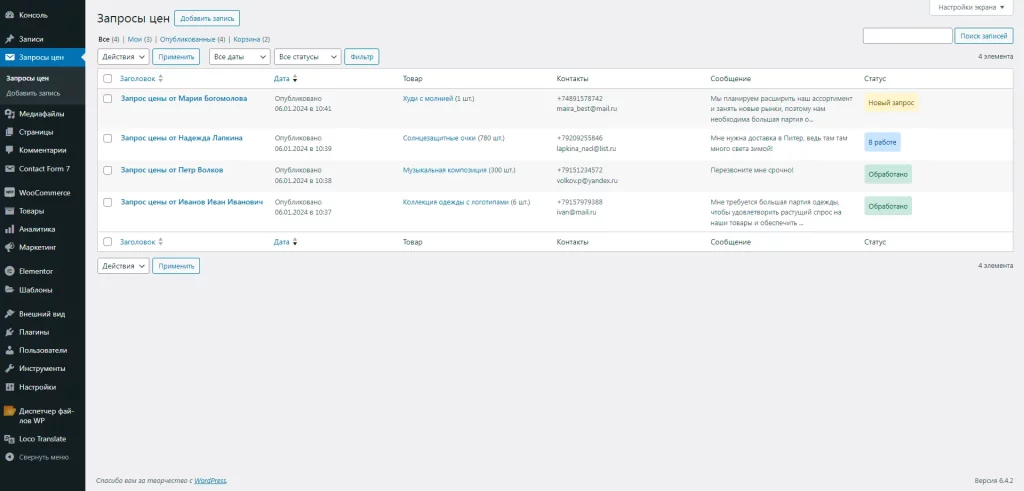Click the Loco Translate icon

pyautogui.click(x=10, y=439)
